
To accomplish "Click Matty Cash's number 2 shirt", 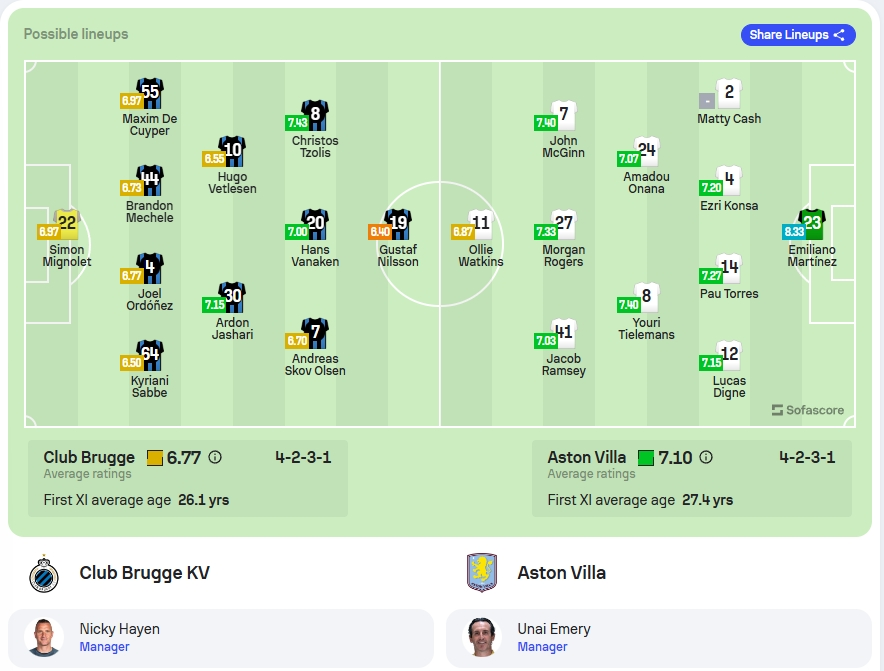I will (729, 92).
